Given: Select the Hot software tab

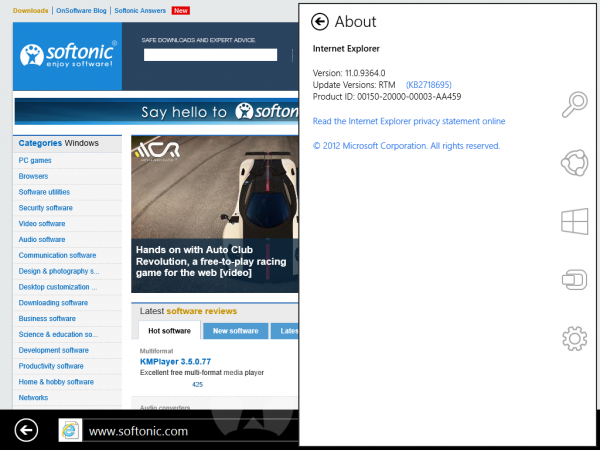Looking at the screenshot, I should coord(170,331).
